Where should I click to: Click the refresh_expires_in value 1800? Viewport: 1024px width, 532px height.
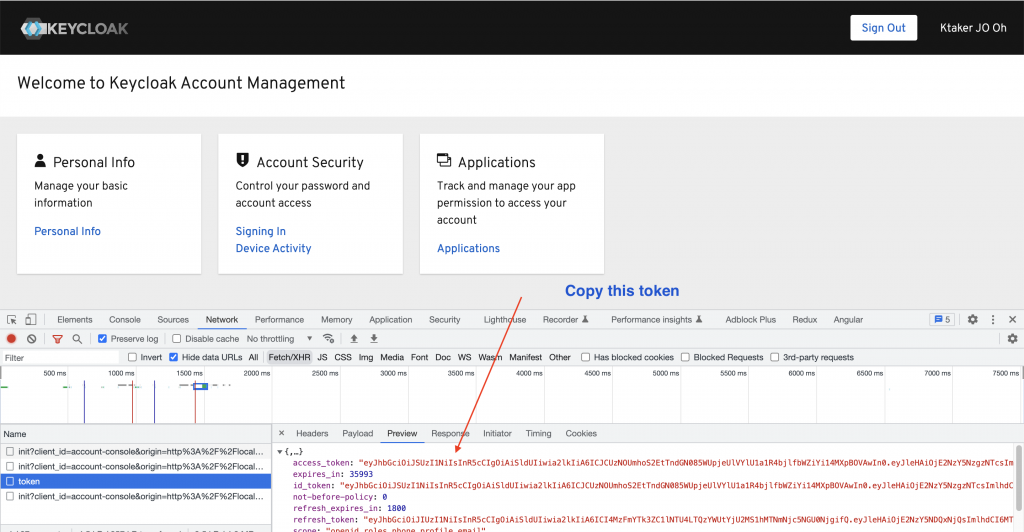(x=396, y=509)
